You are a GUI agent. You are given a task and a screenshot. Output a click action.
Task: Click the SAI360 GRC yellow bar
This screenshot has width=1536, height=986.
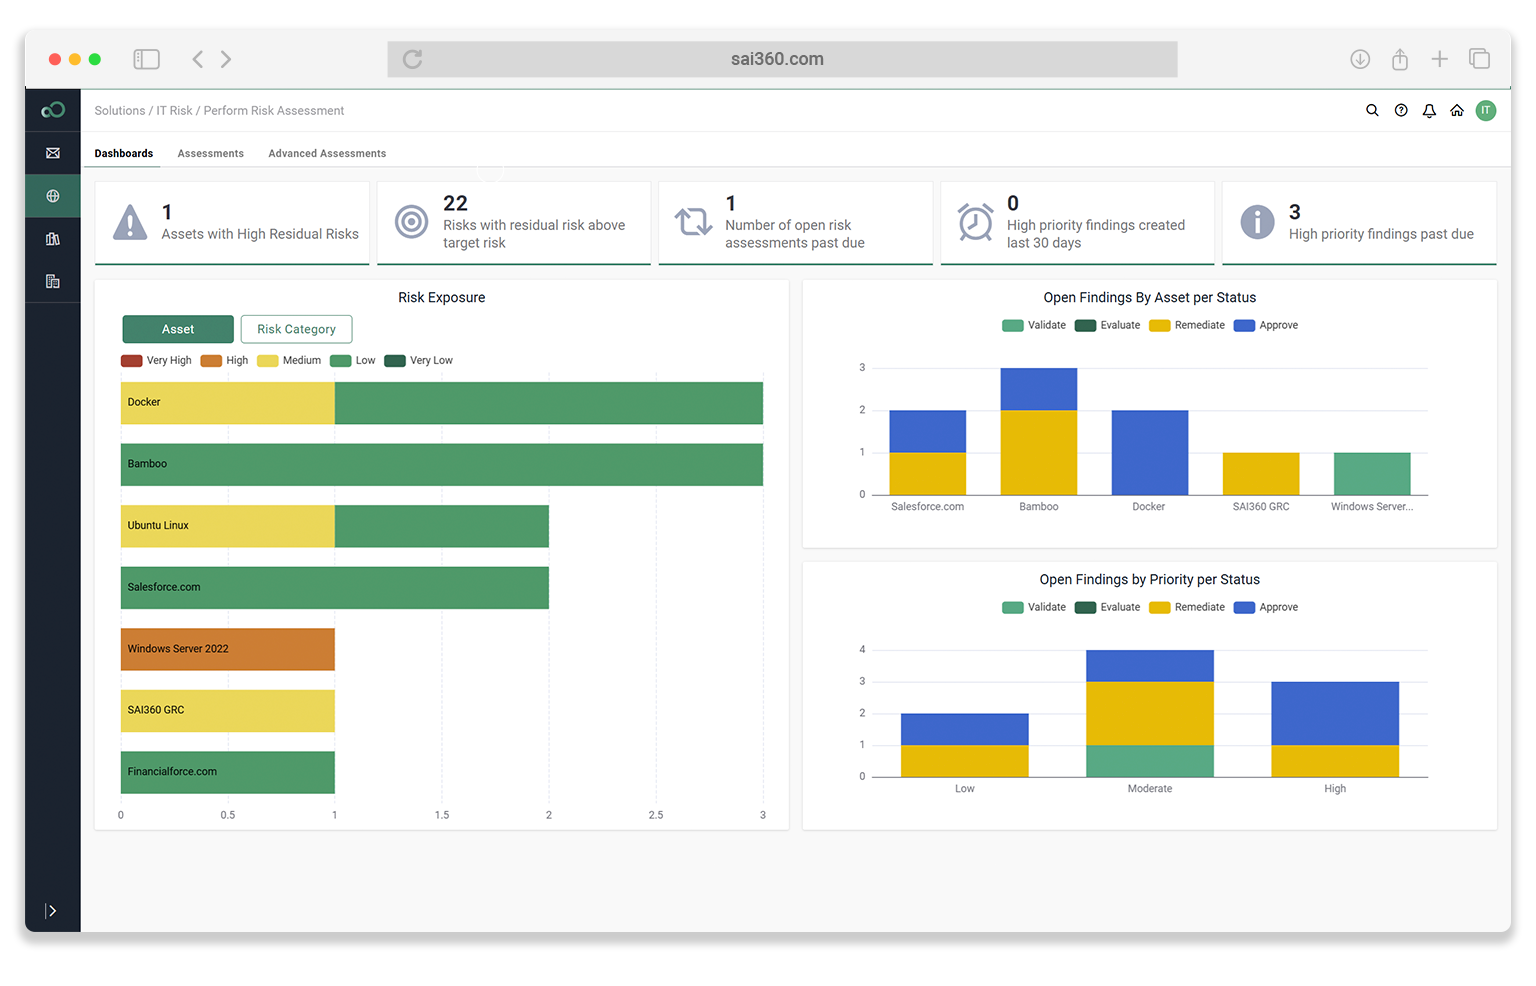coord(228,711)
